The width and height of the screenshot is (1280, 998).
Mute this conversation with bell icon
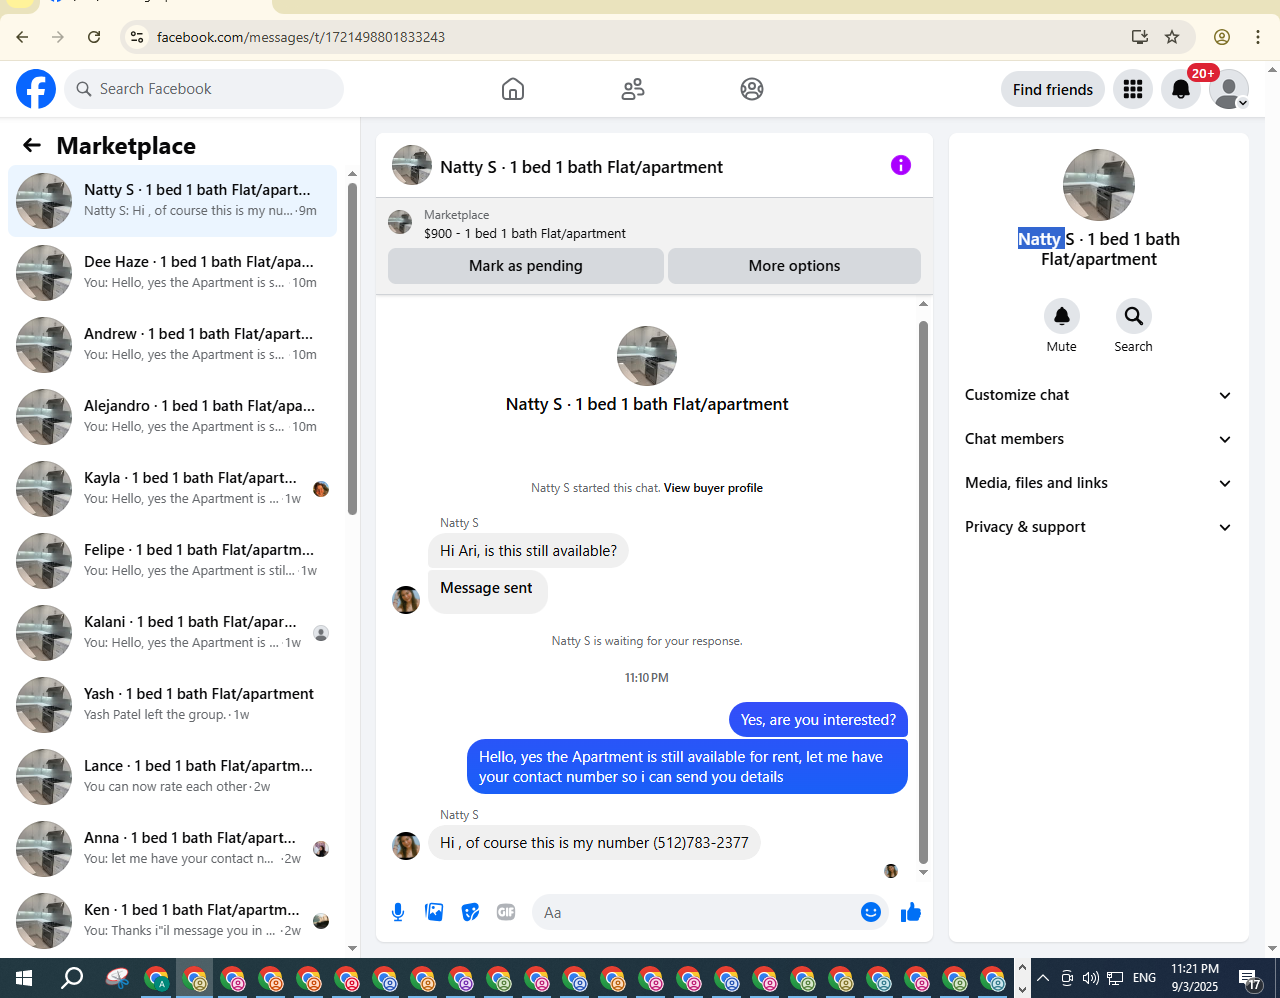tap(1062, 316)
